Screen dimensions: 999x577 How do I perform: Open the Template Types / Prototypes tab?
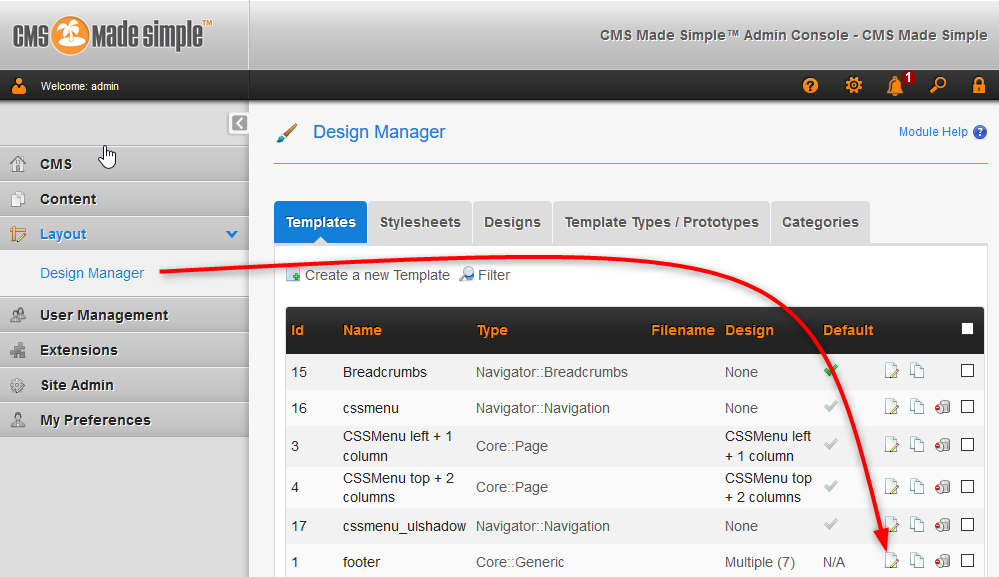tap(661, 222)
